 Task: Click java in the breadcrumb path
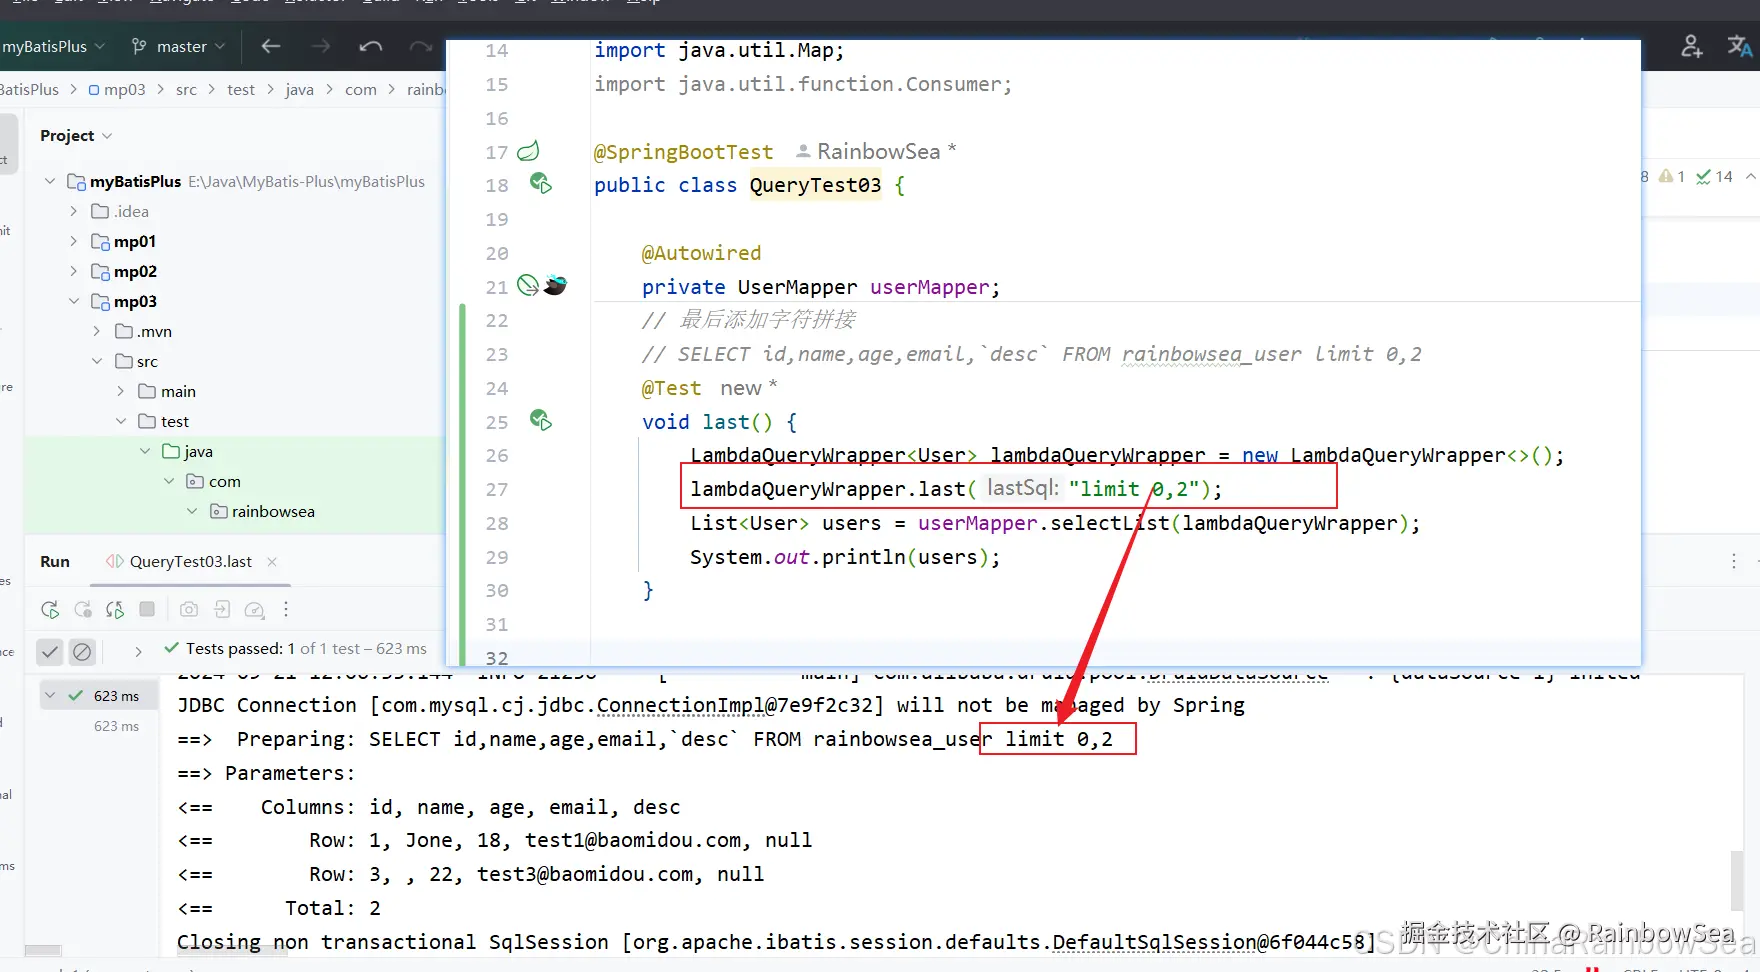299,89
